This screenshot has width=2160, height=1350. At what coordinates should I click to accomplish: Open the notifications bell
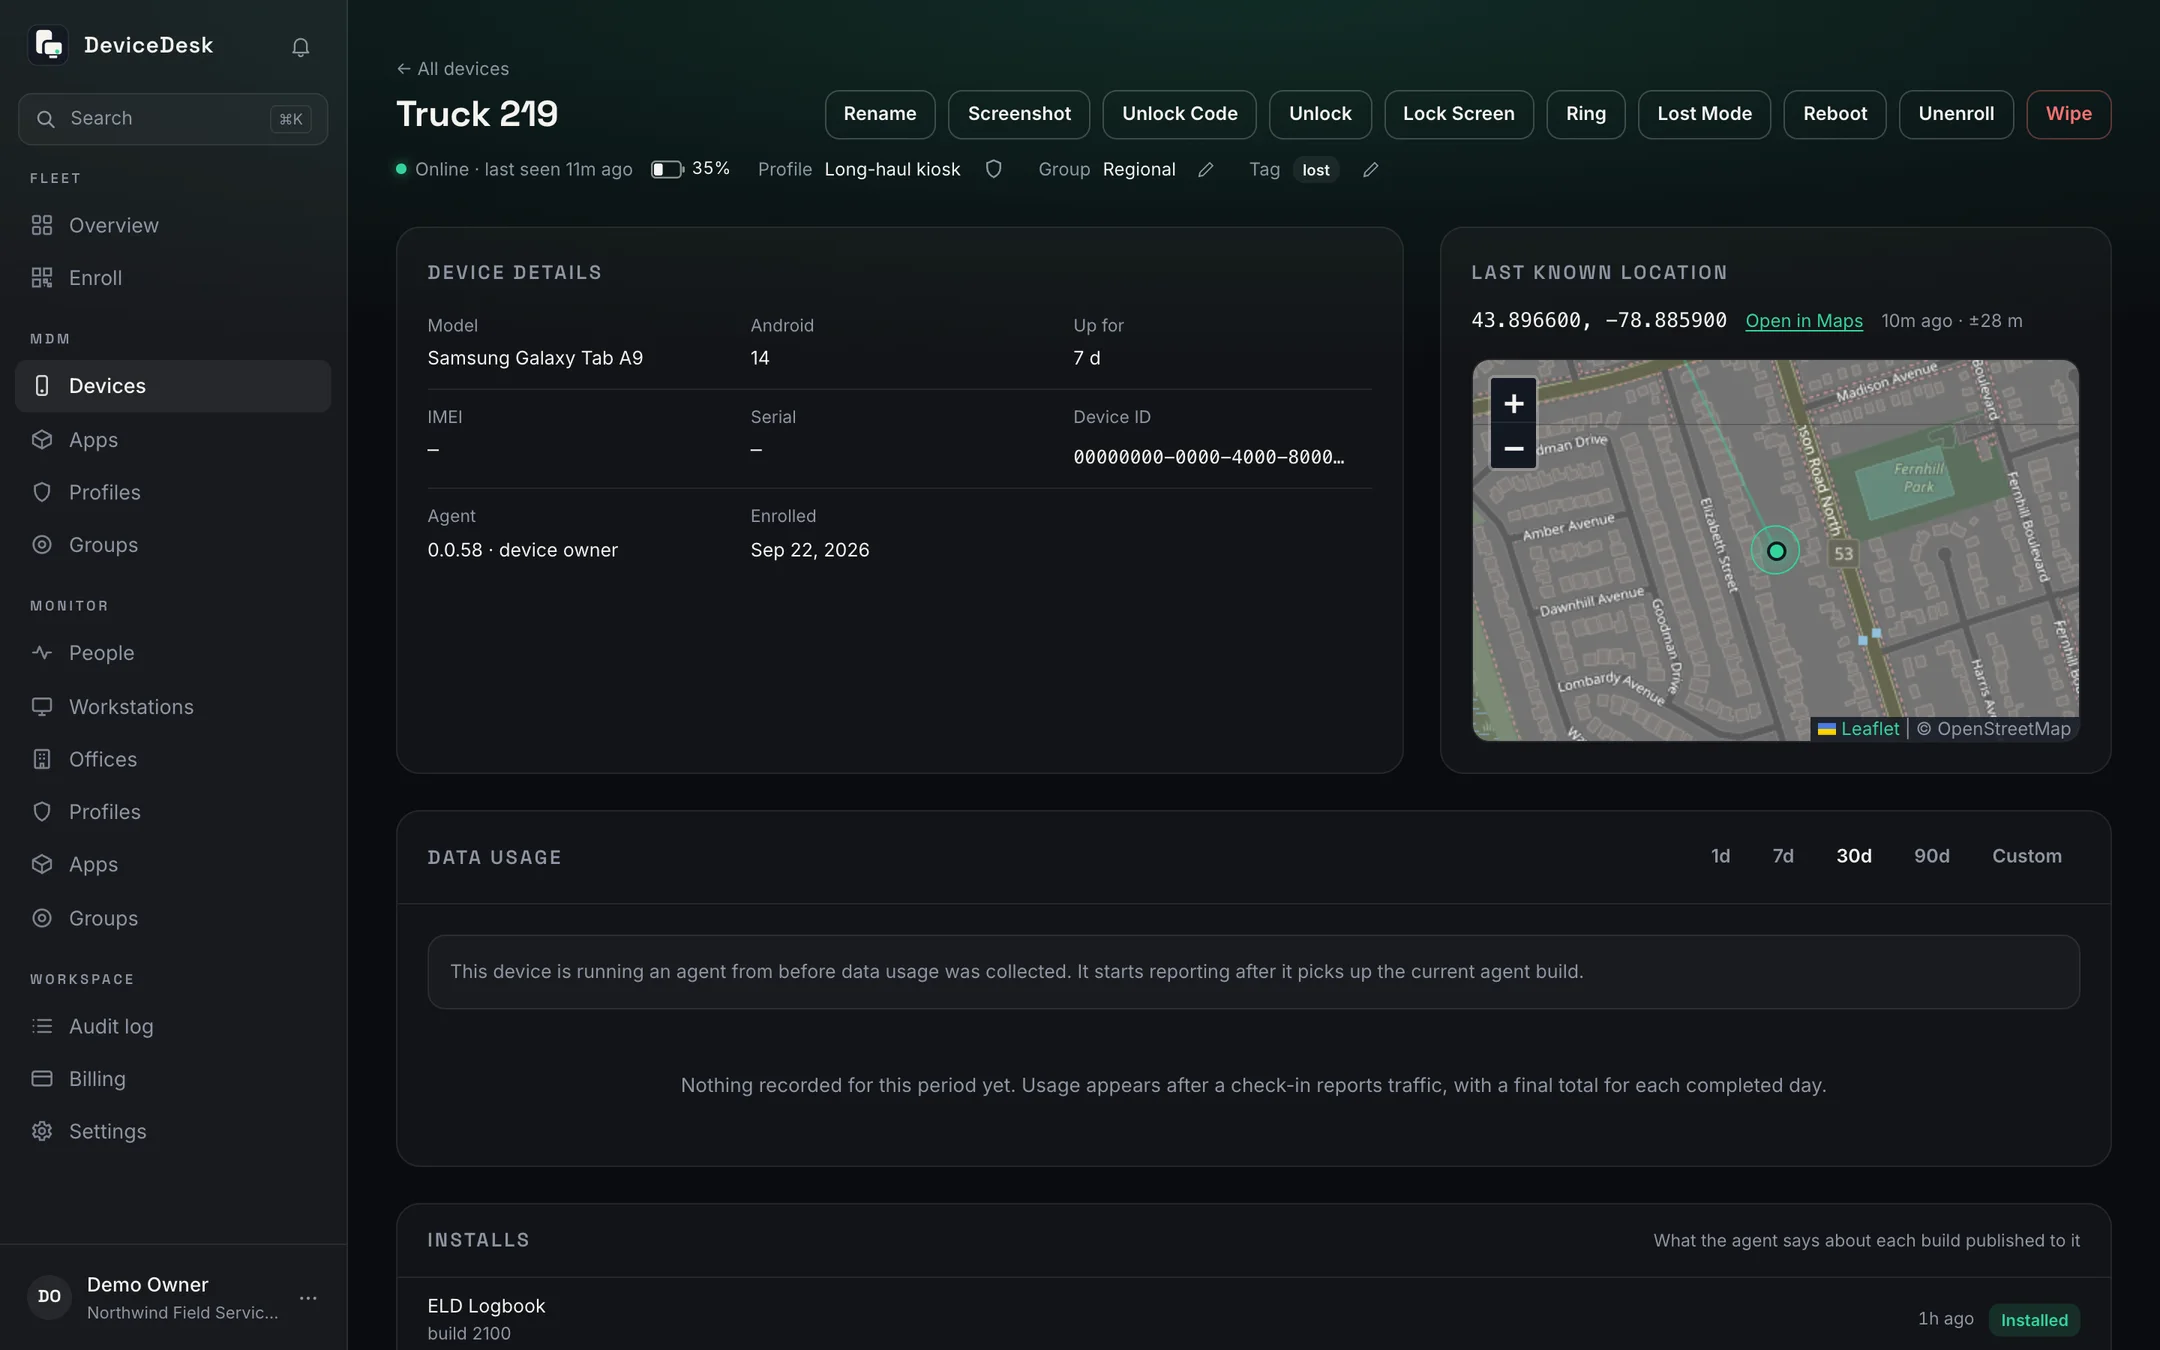[300, 47]
